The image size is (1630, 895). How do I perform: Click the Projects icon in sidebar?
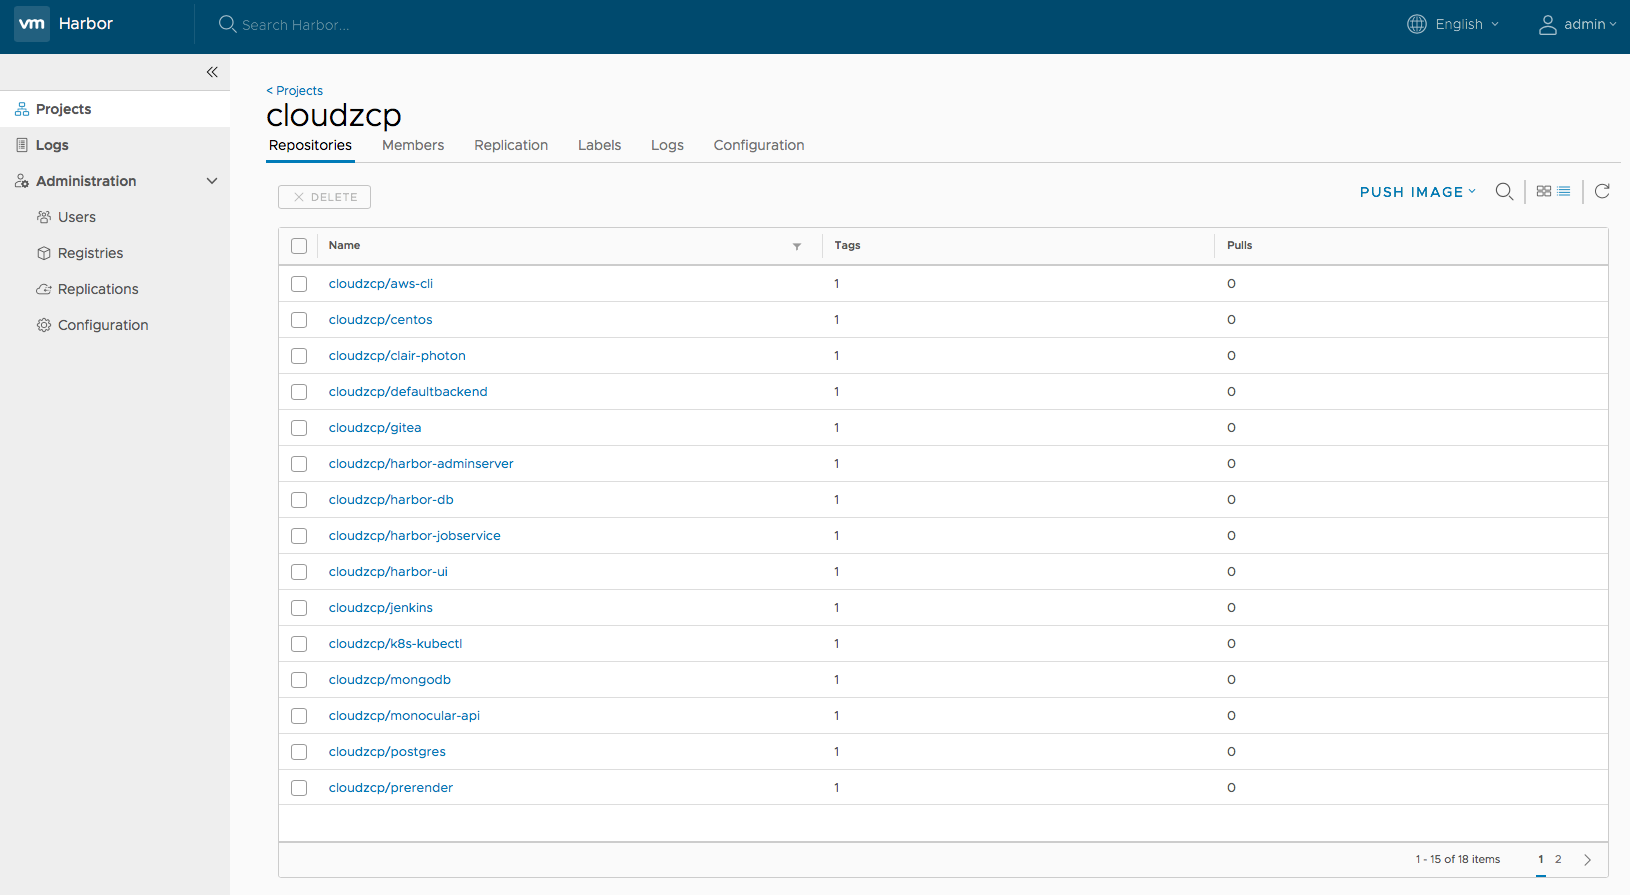click(x=22, y=109)
